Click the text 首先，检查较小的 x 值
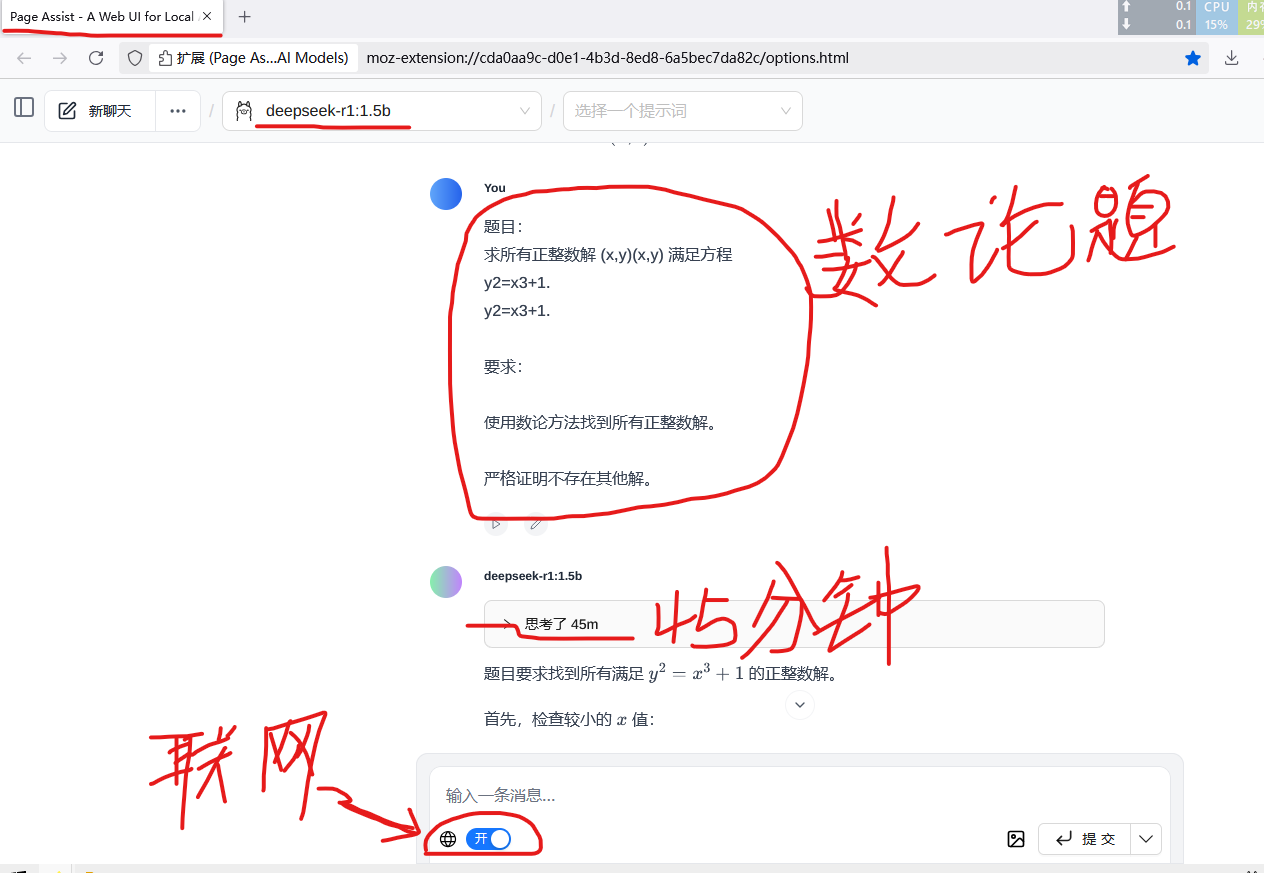The image size is (1264, 873). pyautogui.click(x=569, y=719)
